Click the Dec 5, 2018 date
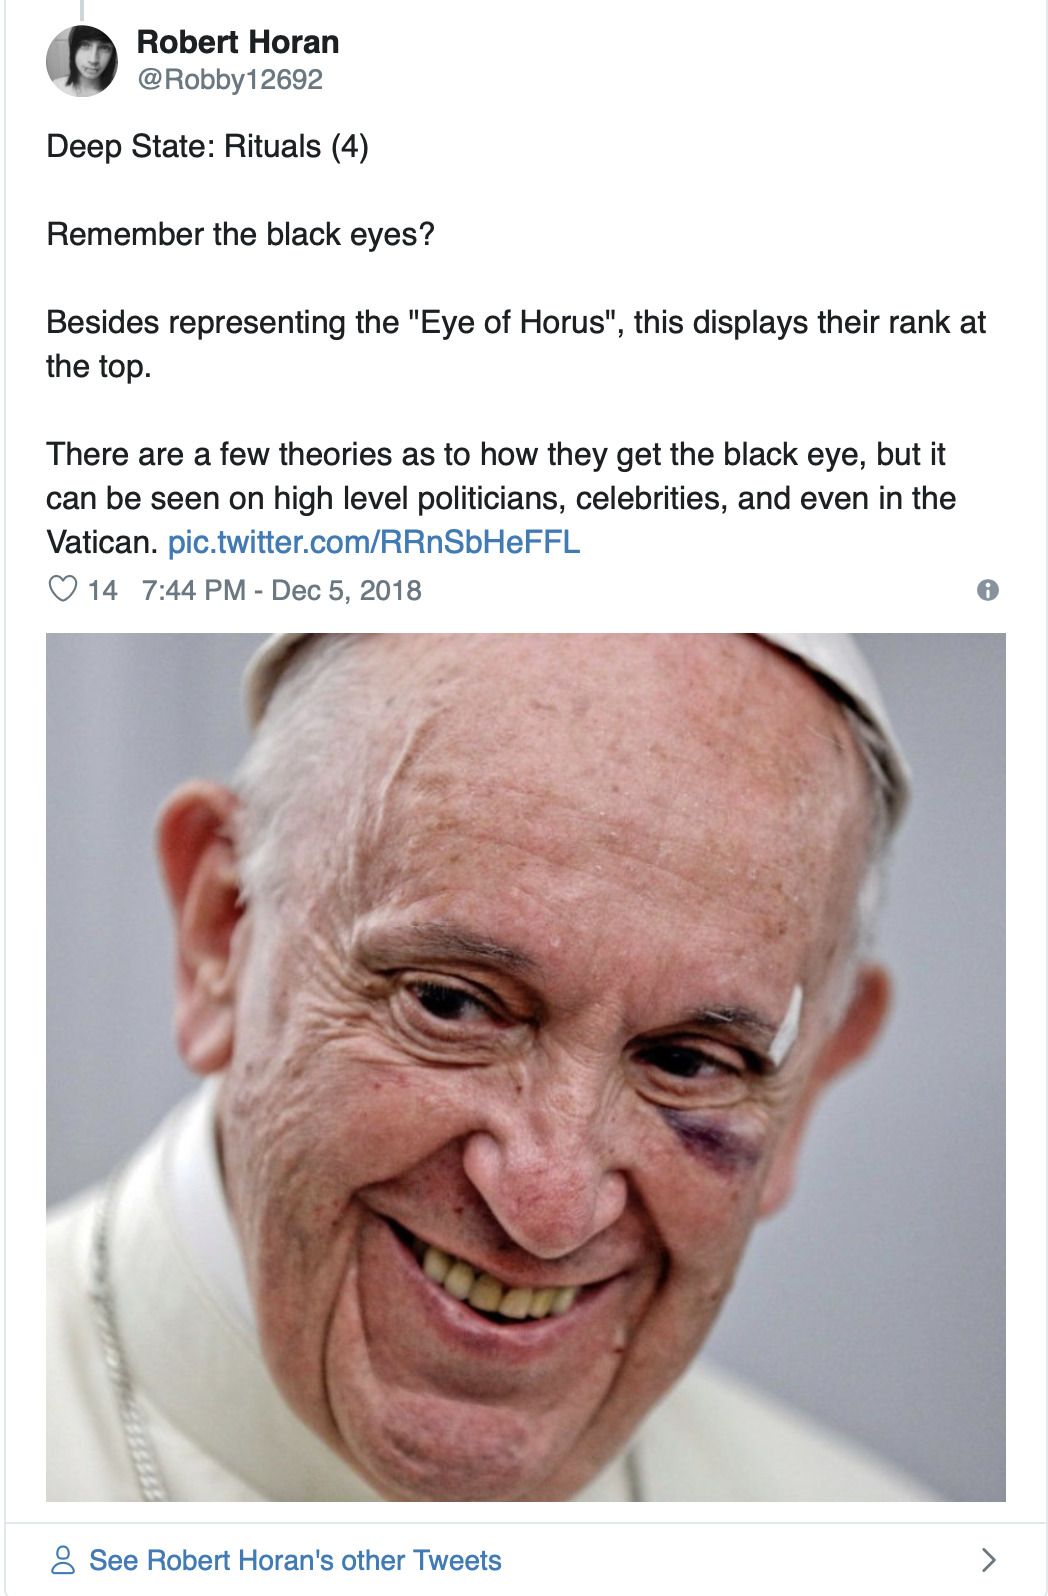The width and height of the screenshot is (1048, 1596). click(x=346, y=590)
